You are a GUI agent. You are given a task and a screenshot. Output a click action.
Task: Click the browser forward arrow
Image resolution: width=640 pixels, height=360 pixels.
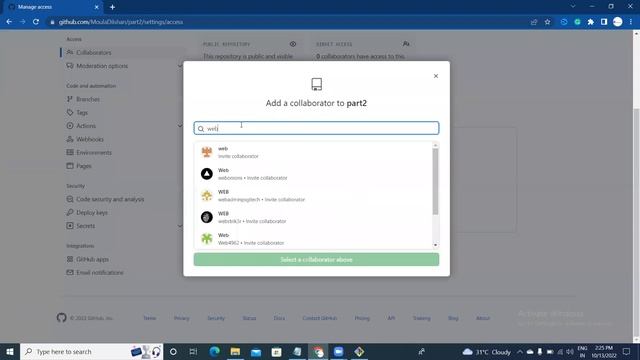(x=22, y=22)
